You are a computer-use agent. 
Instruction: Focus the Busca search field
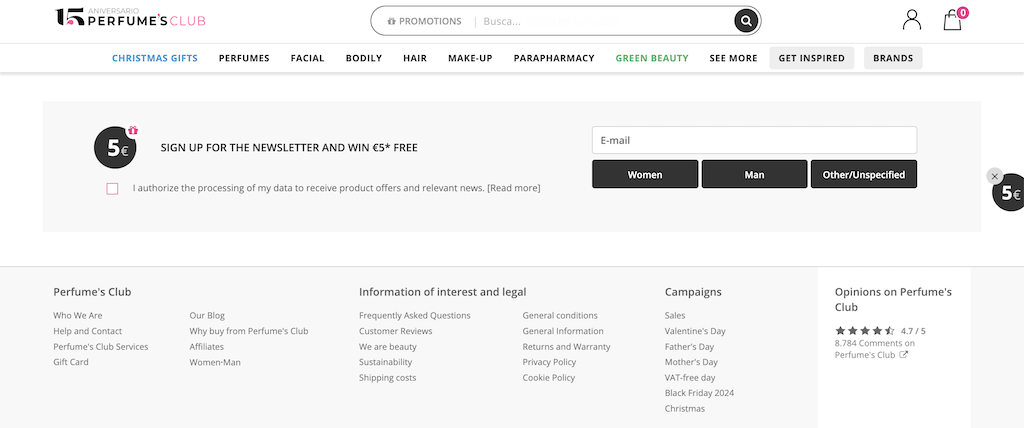point(604,21)
